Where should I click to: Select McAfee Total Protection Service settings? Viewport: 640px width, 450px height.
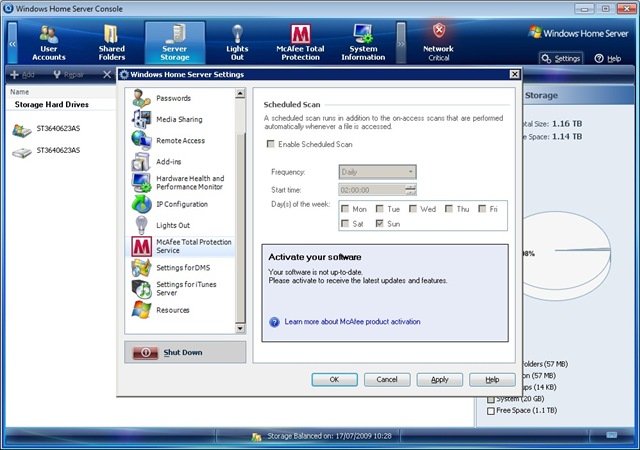pyautogui.click(x=180, y=246)
